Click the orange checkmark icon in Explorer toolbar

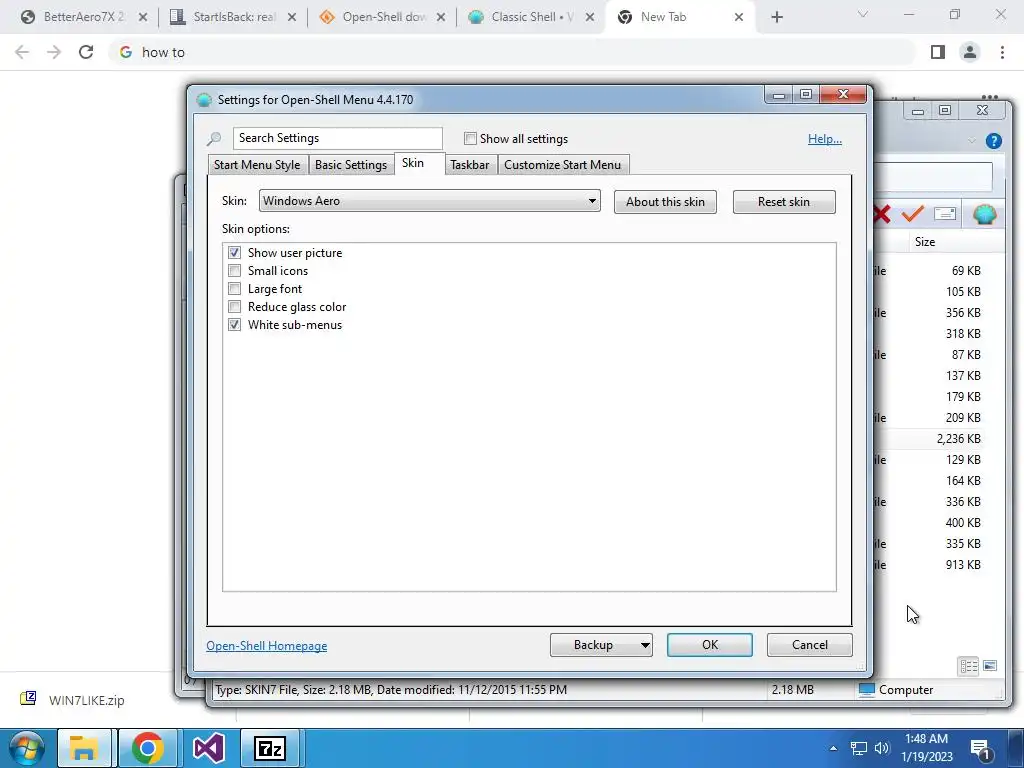912,214
